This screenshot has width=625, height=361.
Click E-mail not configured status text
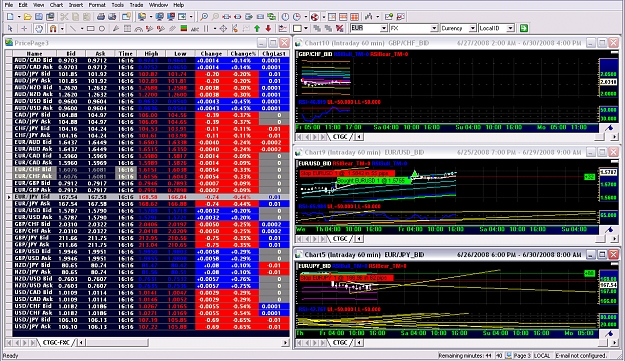(x=581, y=355)
